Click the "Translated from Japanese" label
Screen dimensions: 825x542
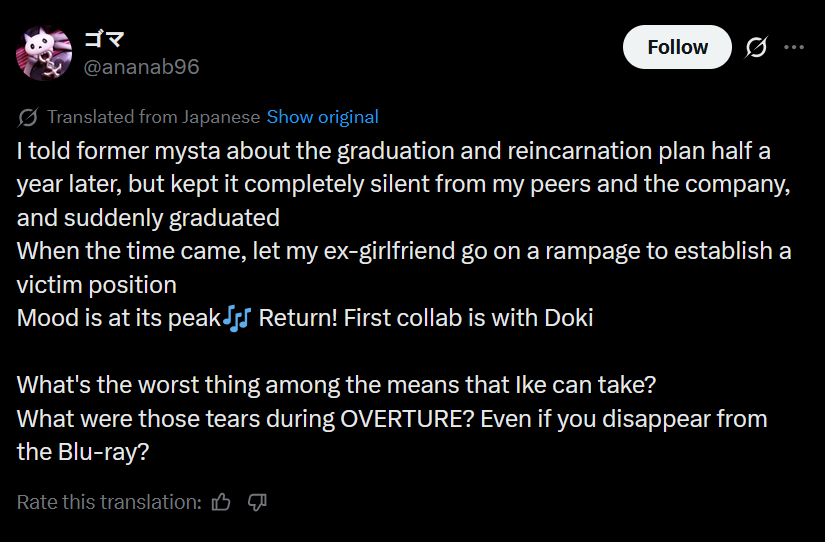pos(153,117)
